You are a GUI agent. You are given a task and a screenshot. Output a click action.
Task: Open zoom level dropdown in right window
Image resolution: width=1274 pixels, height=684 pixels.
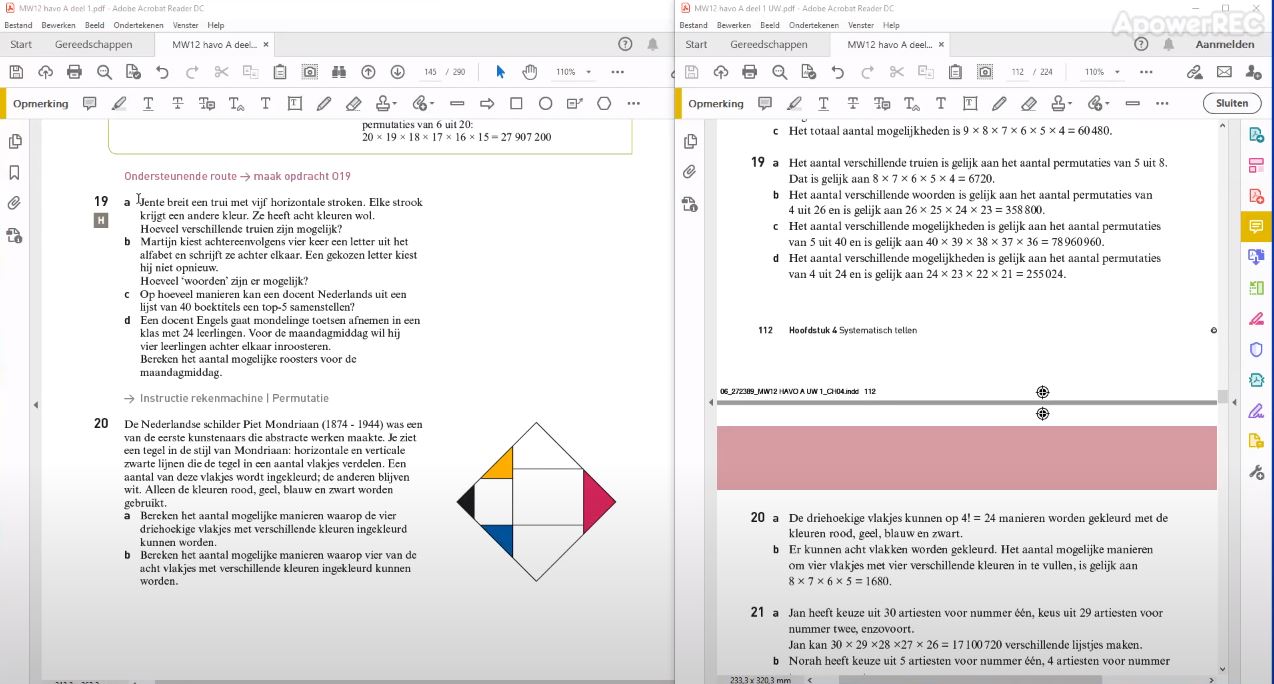[1117, 72]
